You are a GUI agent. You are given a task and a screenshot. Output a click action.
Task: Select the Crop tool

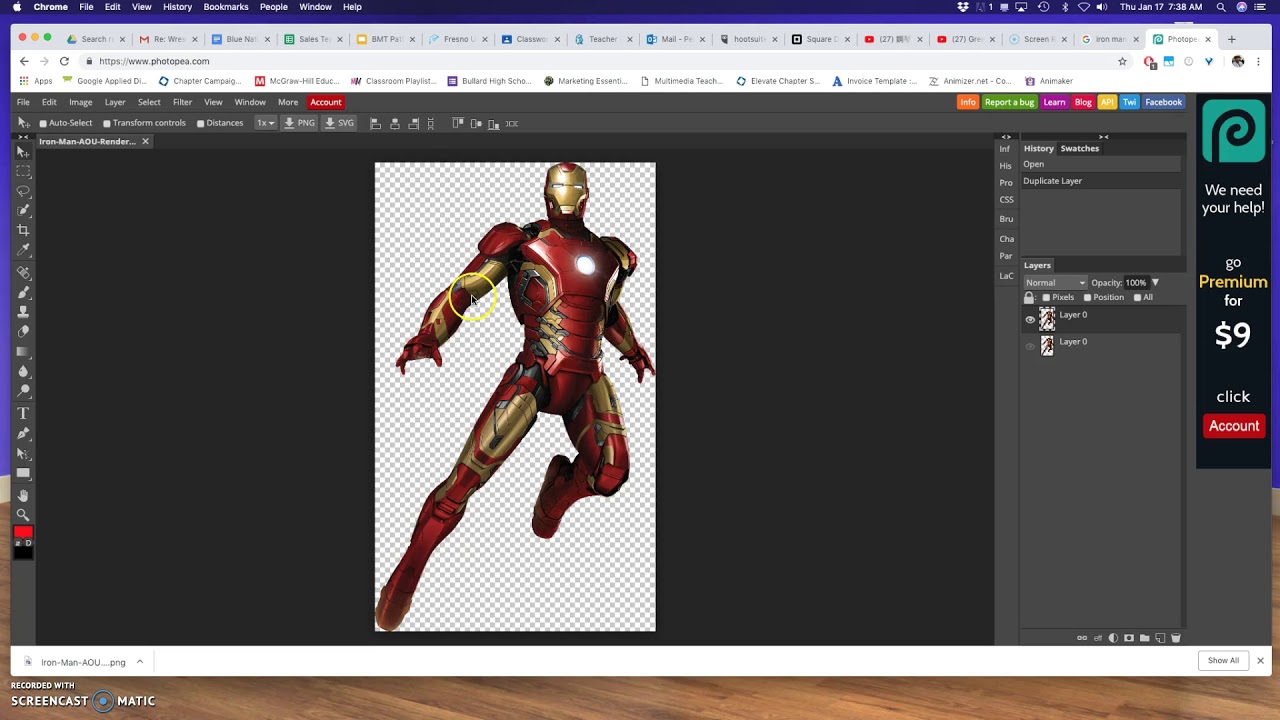(23, 230)
